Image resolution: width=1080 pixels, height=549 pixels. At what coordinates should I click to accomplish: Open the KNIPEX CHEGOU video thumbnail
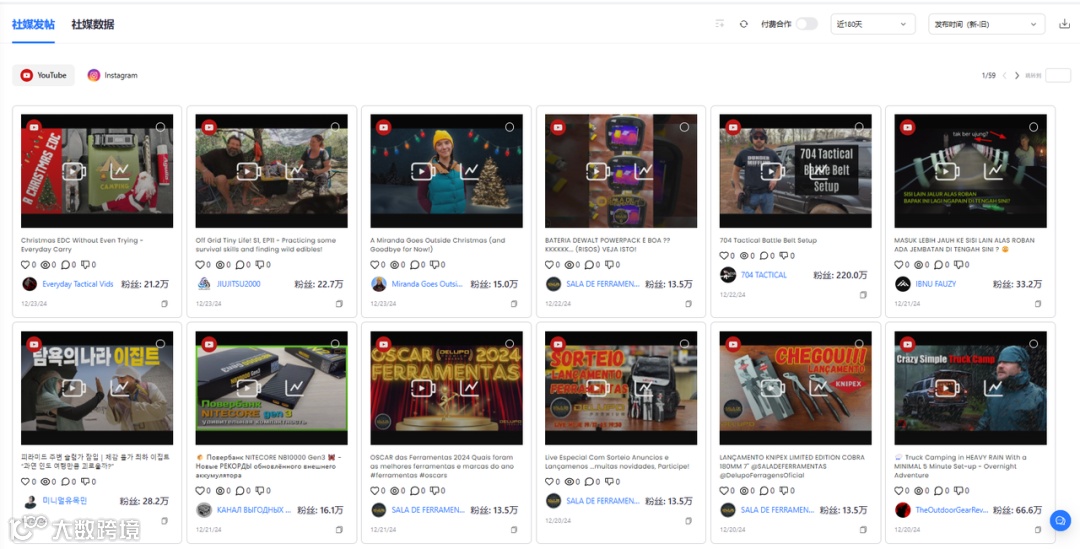click(x=796, y=388)
